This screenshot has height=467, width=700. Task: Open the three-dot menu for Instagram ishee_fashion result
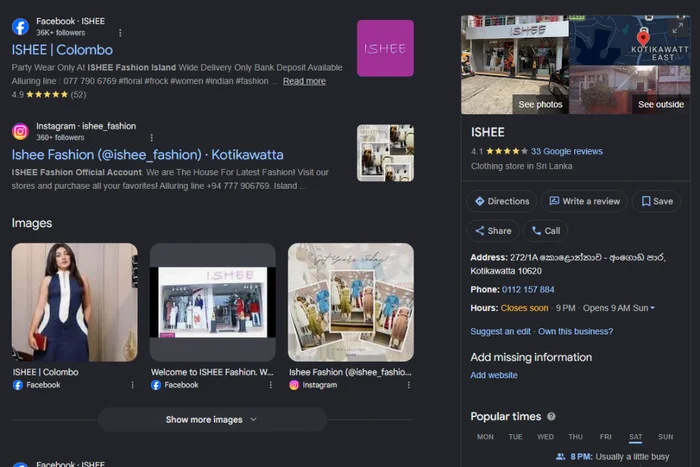pos(151,138)
